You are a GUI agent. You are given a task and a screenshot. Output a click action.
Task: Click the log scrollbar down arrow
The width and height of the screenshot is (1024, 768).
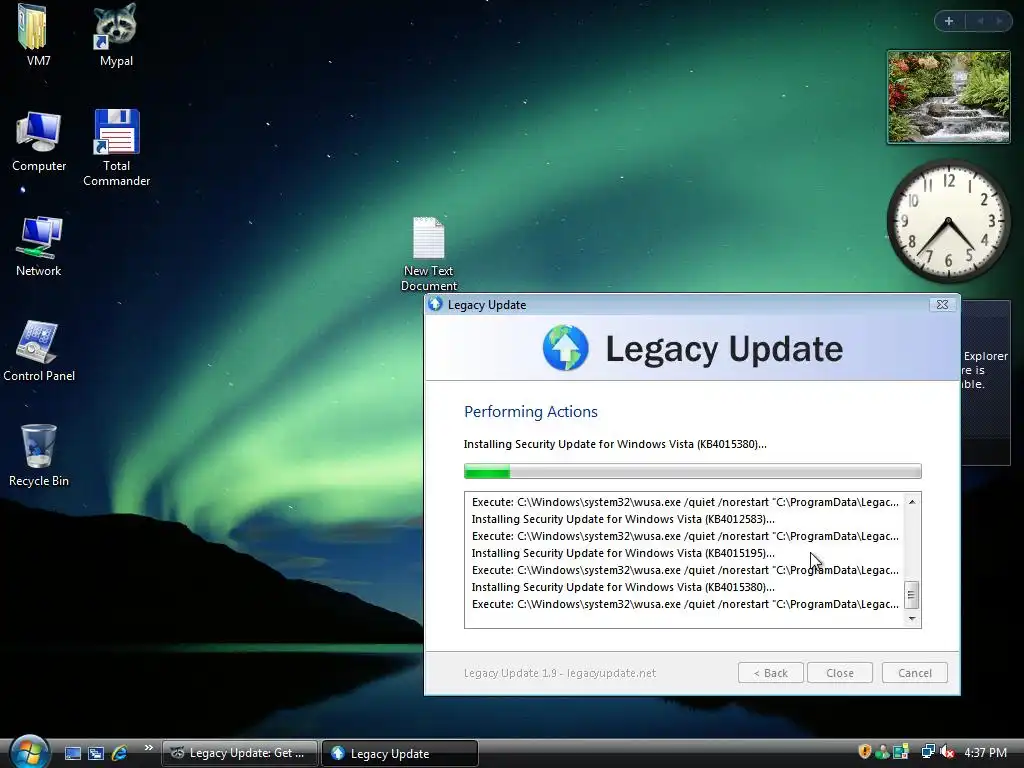(x=912, y=618)
